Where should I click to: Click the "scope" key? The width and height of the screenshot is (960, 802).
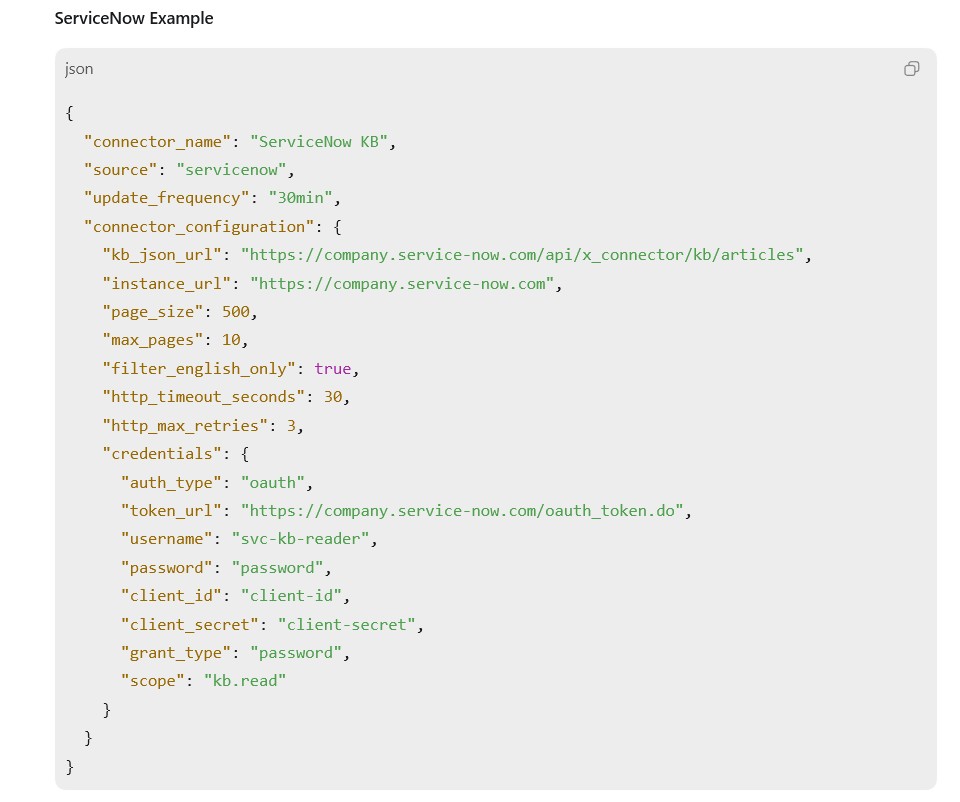coord(153,681)
